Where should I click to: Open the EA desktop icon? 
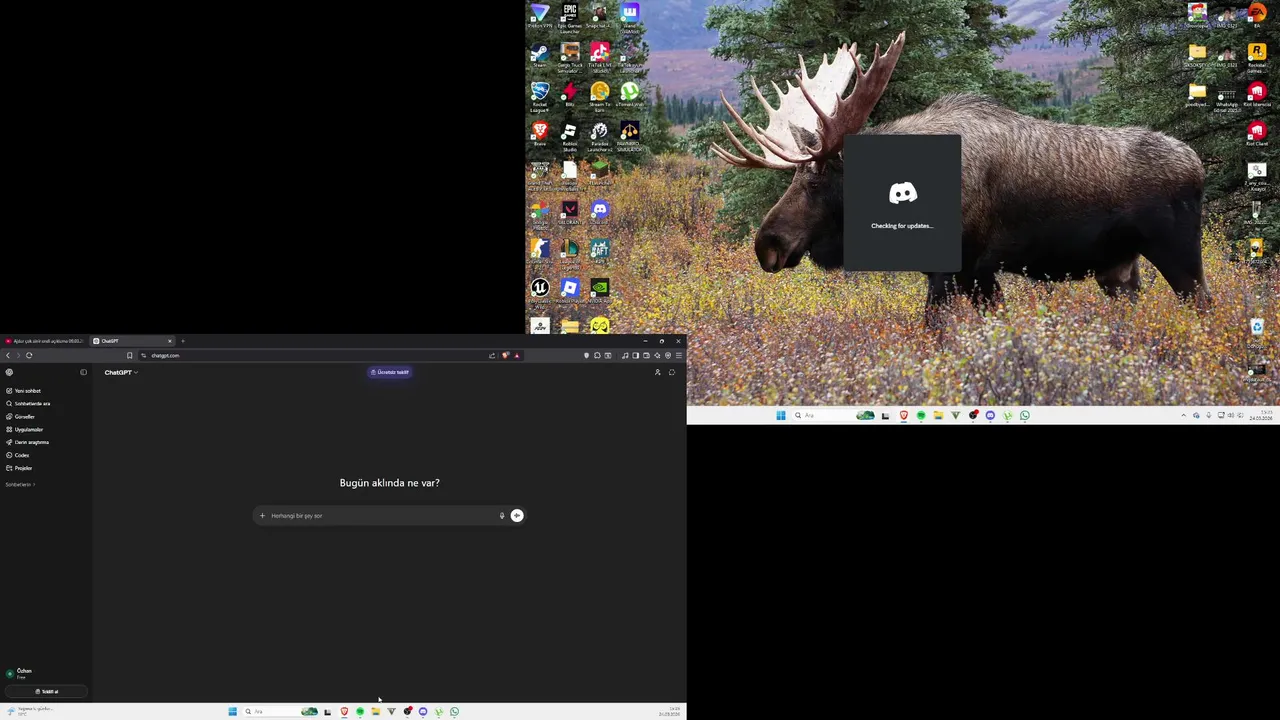pyautogui.click(x=1257, y=14)
